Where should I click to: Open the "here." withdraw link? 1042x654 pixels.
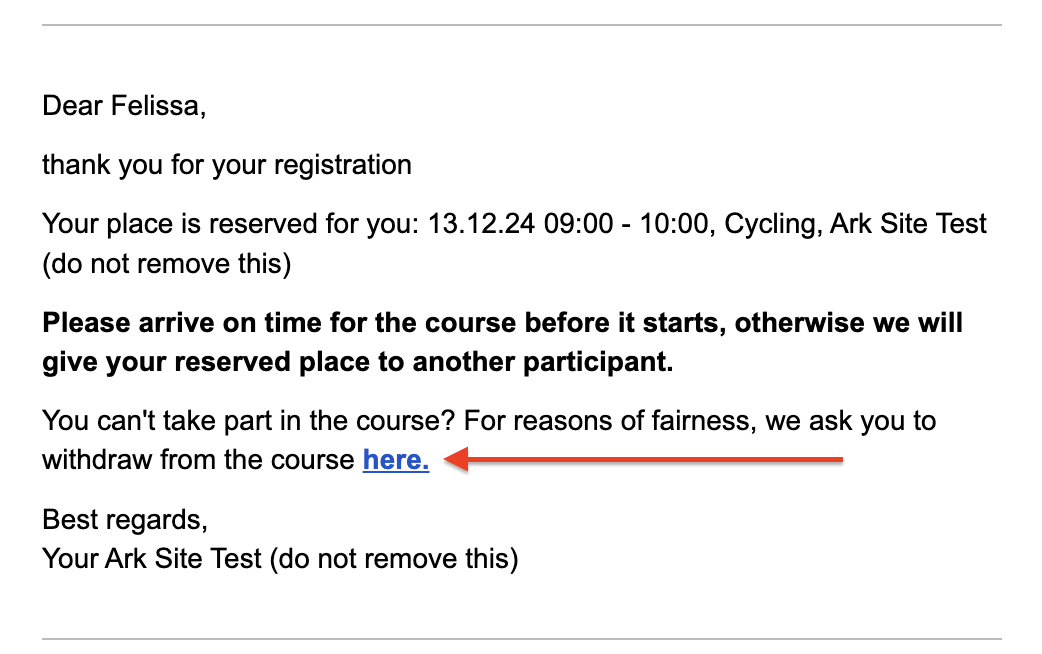point(395,460)
